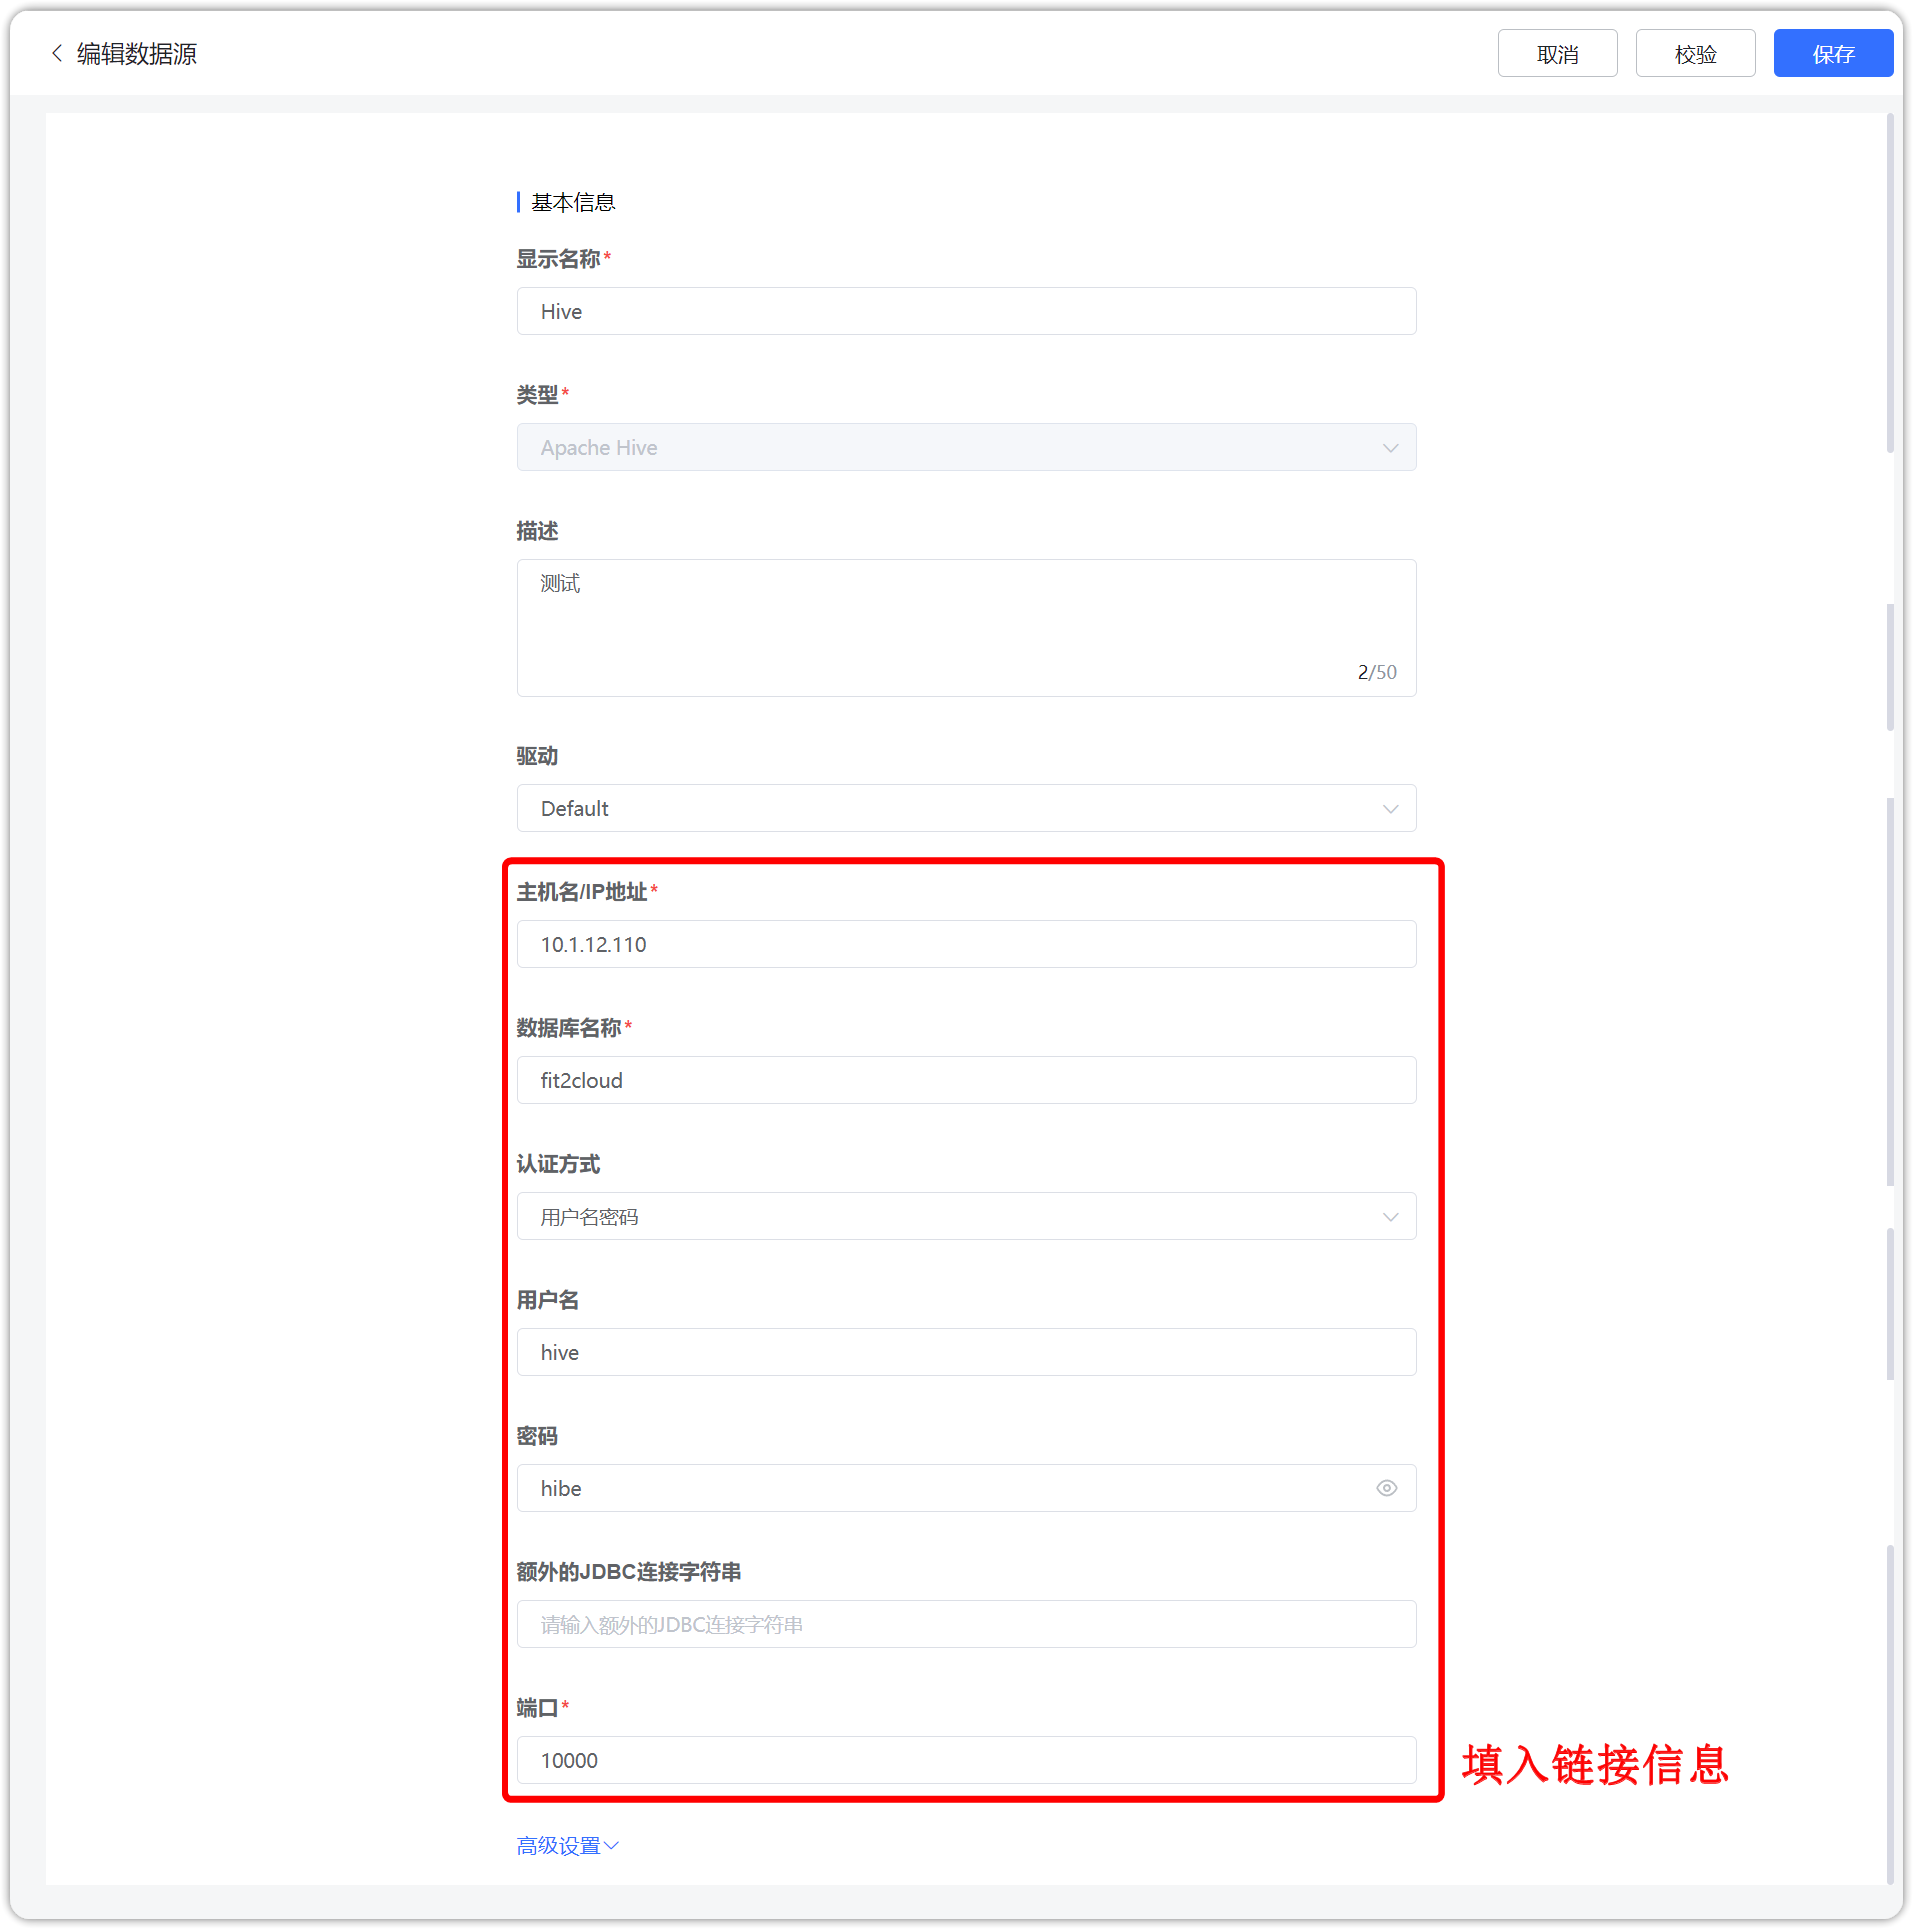Viewport: 1913px width, 1929px height.
Task: Edit the 用户名 field containing hive
Action: pos(966,1352)
